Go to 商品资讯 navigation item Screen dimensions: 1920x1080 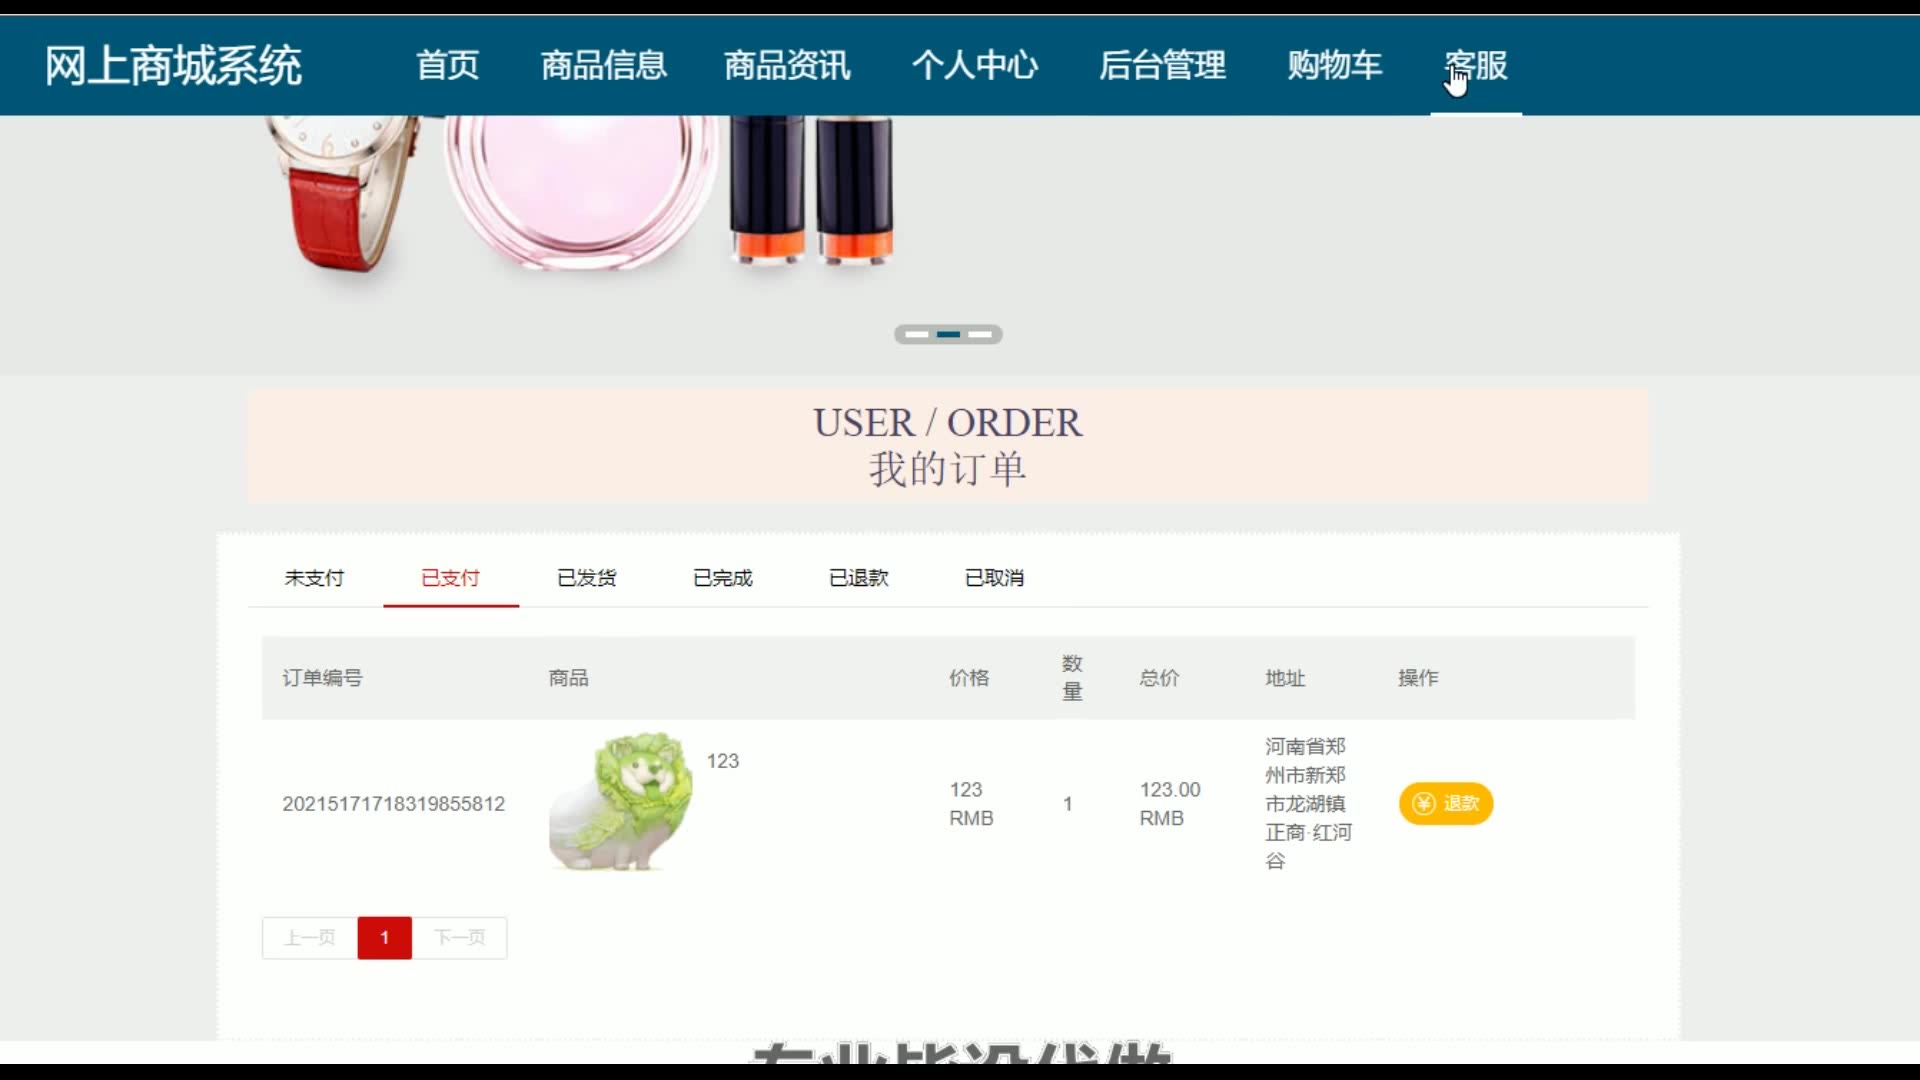point(787,66)
